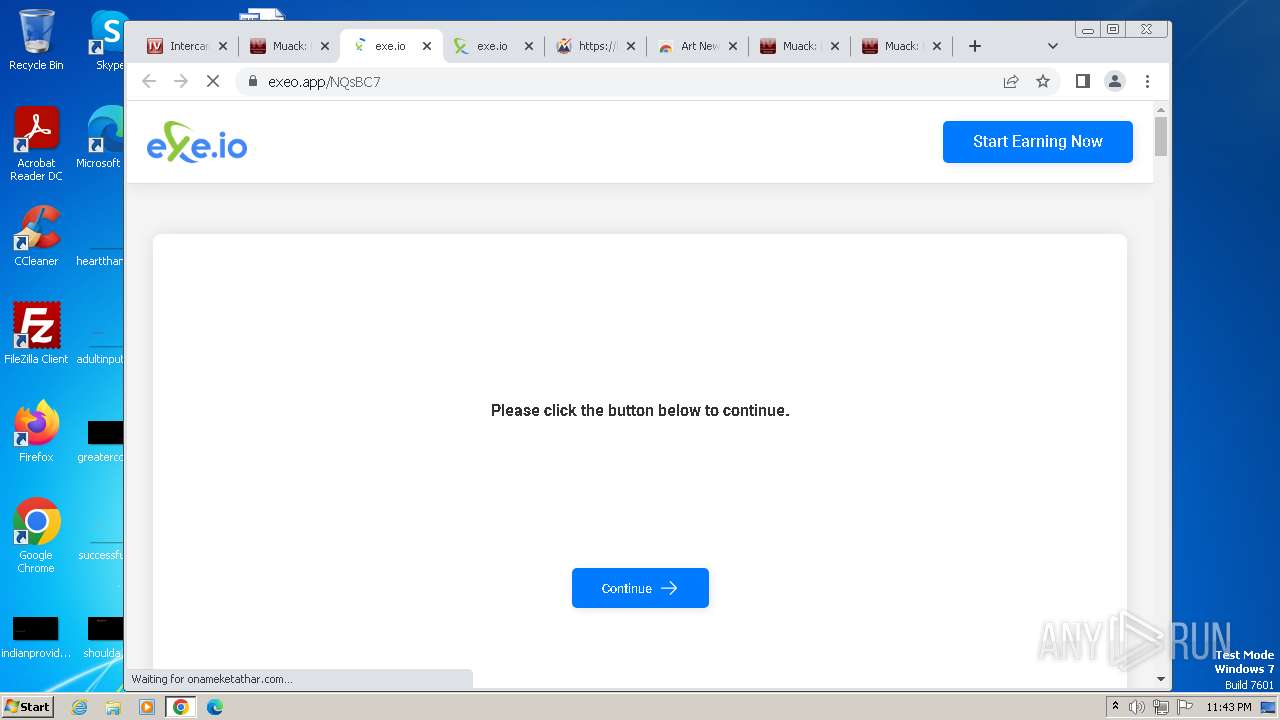Expand the tab search dropdown
The height and width of the screenshot is (720, 1280).
coord(1052,46)
